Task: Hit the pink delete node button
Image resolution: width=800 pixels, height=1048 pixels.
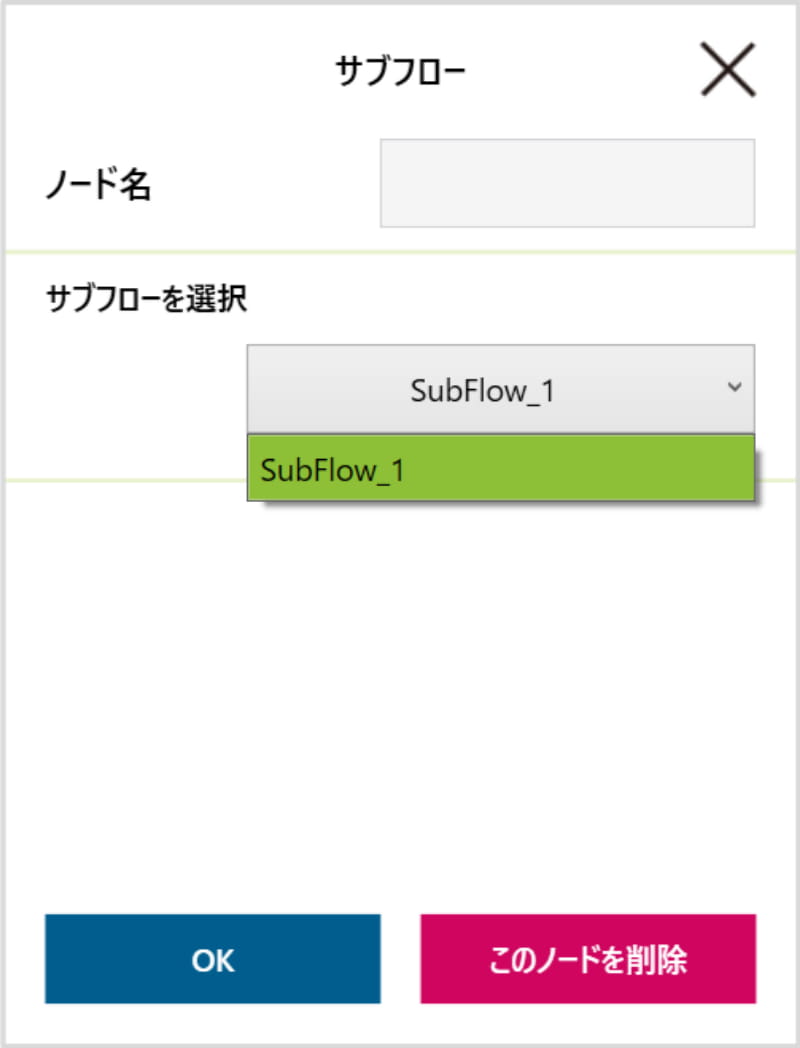Action: tap(587, 959)
